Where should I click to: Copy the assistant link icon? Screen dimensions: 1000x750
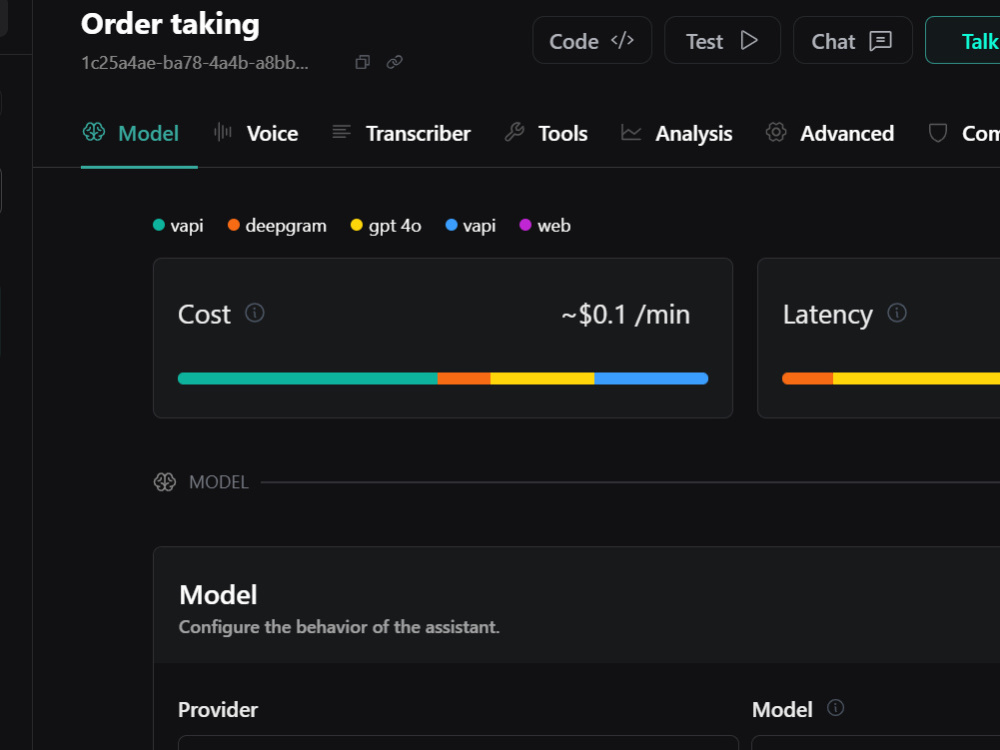395,62
